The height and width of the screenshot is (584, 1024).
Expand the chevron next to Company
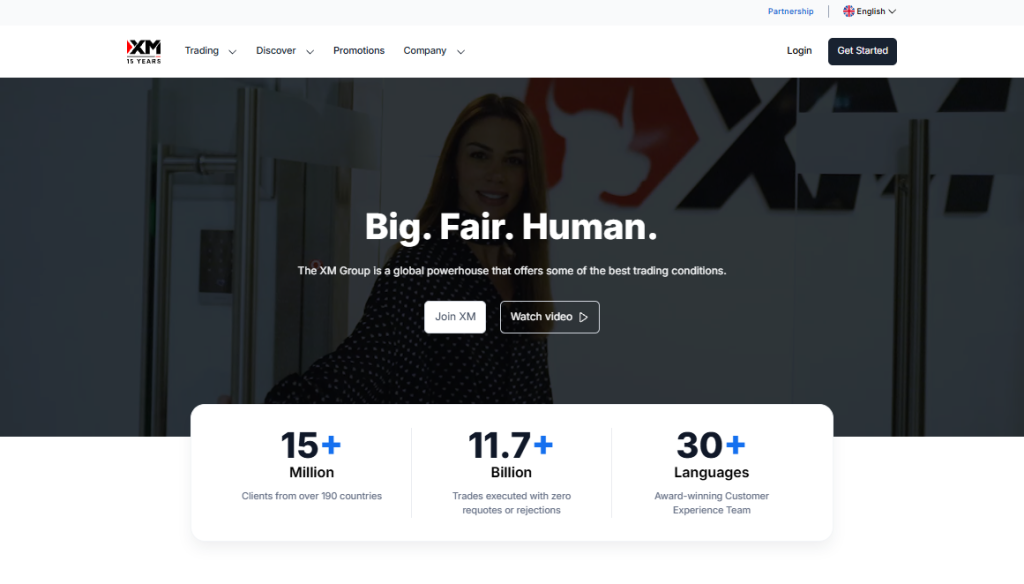[460, 52]
